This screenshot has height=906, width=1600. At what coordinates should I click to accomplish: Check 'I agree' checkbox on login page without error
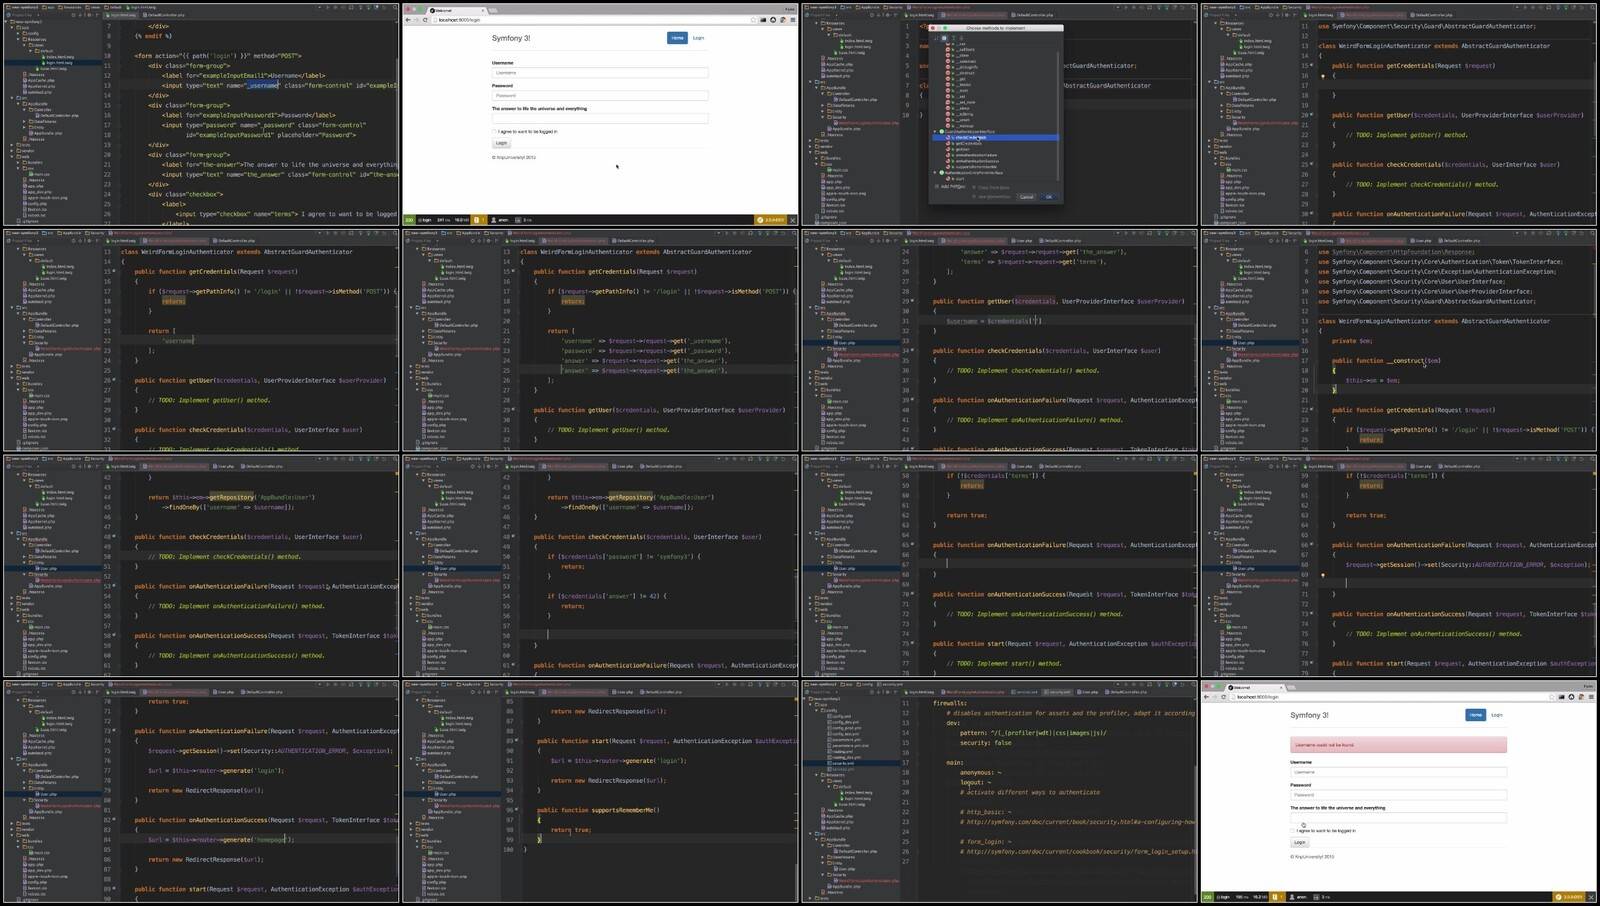(x=494, y=131)
